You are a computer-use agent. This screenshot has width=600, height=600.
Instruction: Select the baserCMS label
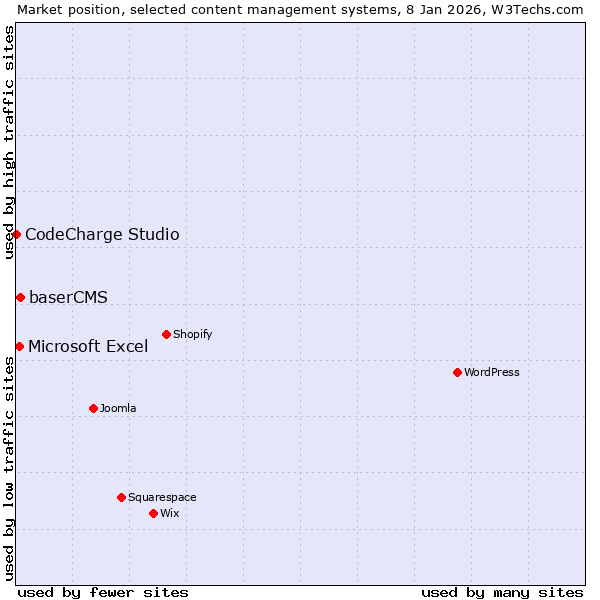68,297
